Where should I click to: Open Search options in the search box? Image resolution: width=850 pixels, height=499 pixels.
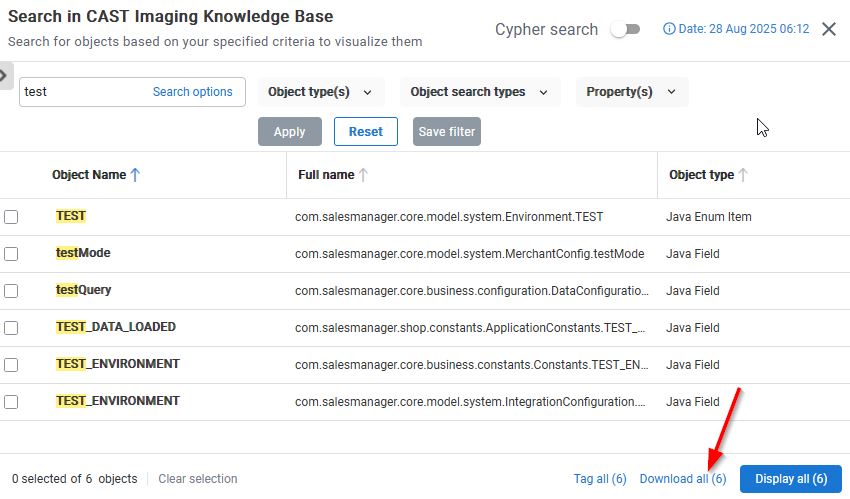(x=192, y=92)
